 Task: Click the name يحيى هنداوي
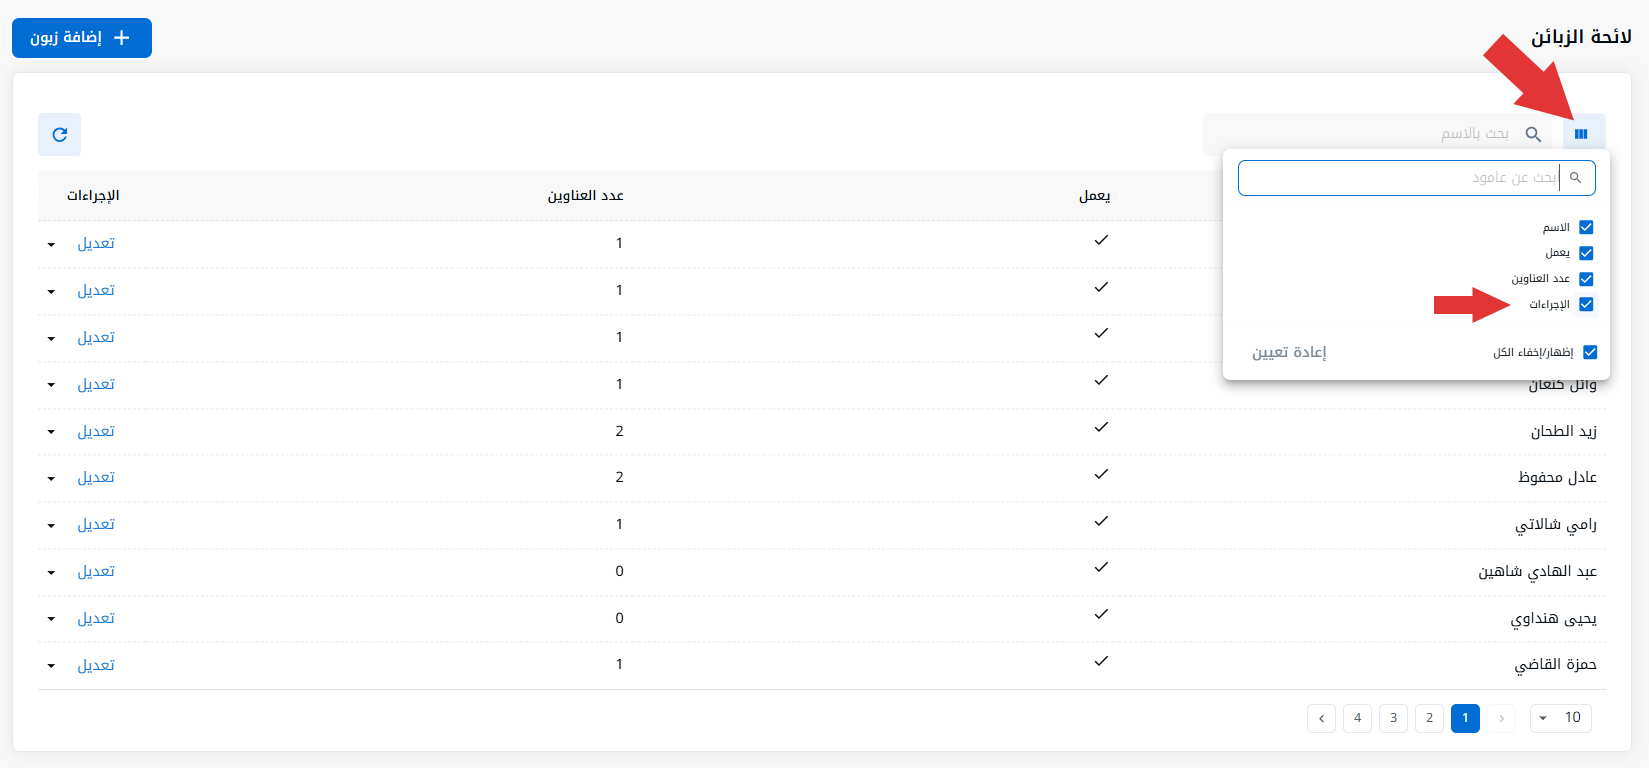point(1553,618)
